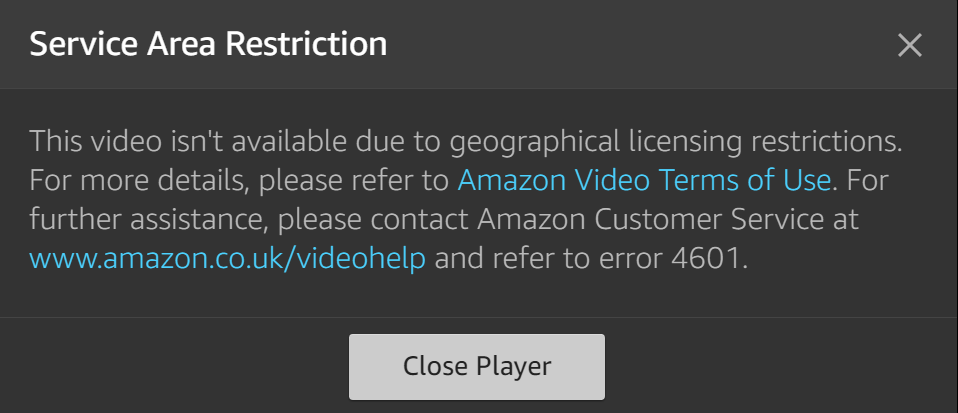Open the Amazon Video Terms of Use link
Screen dimensions: 958x413
coord(644,180)
